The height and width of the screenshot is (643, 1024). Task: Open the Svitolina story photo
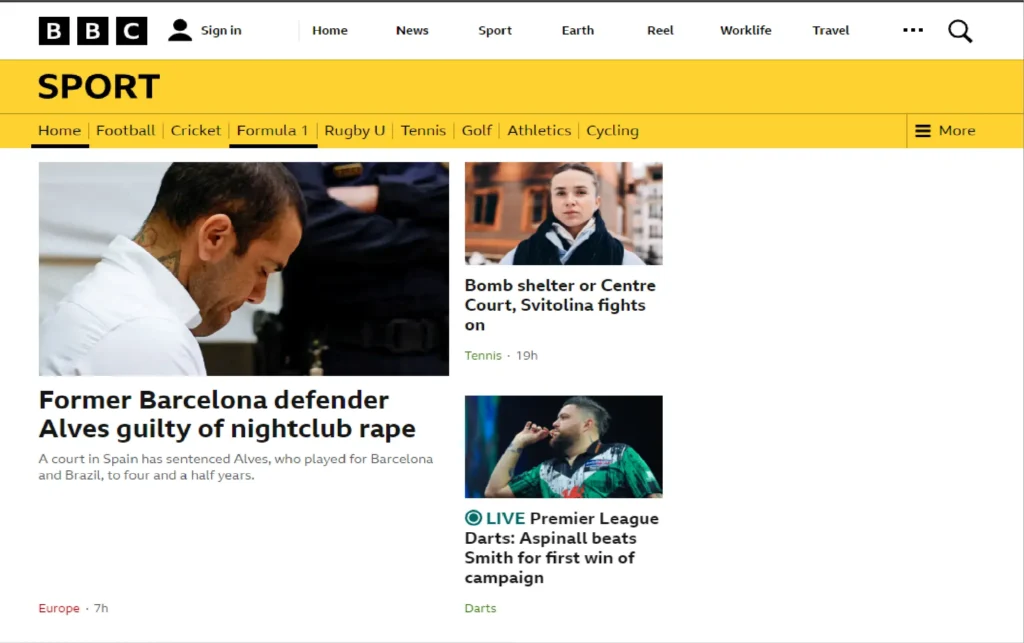pos(564,213)
